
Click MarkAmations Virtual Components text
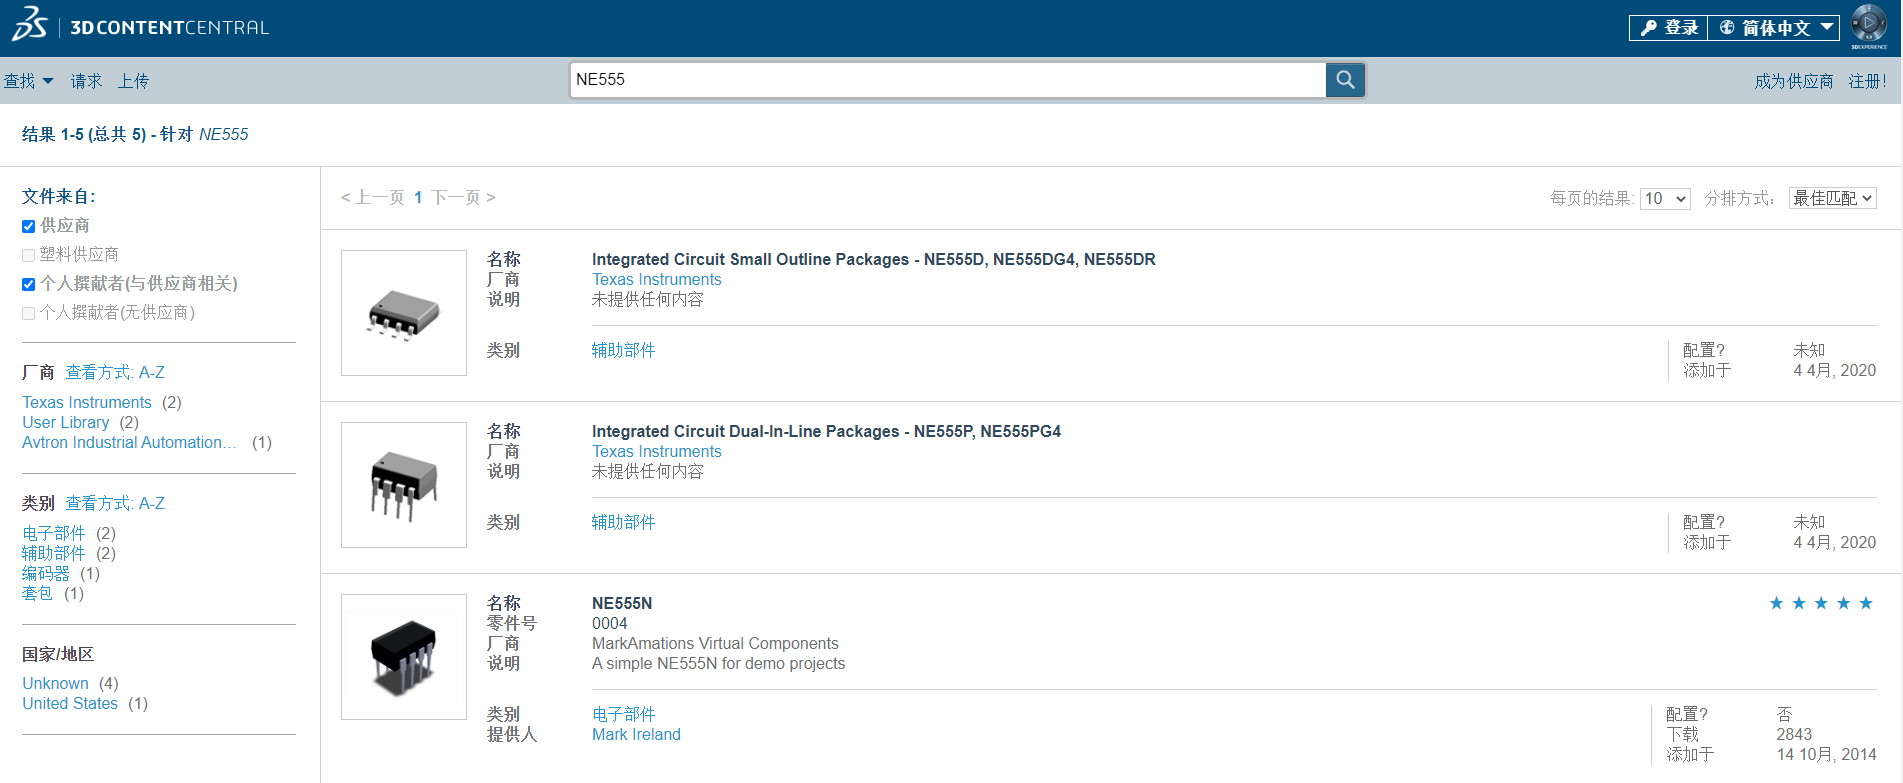pyautogui.click(x=715, y=643)
